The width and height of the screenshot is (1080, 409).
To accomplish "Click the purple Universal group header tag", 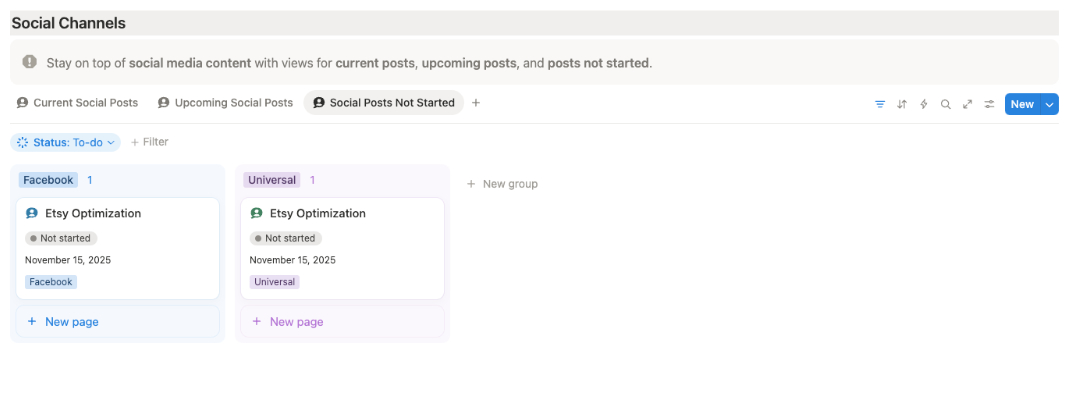I will click(x=272, y=180).
